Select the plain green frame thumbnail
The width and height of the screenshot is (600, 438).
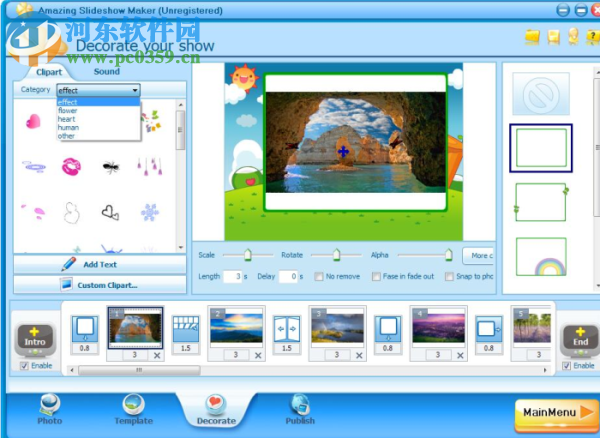[x=541, y=148]
